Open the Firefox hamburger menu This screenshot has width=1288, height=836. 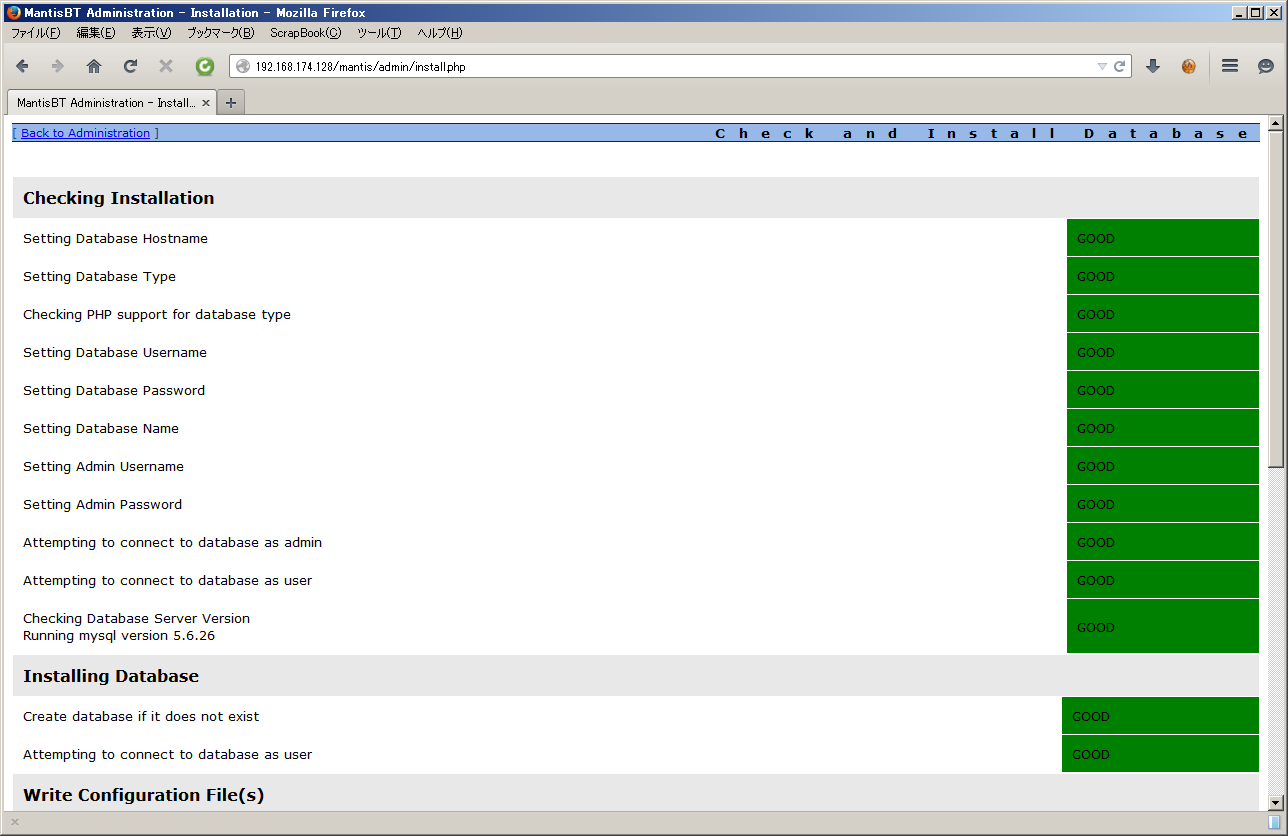(1230, 66)
